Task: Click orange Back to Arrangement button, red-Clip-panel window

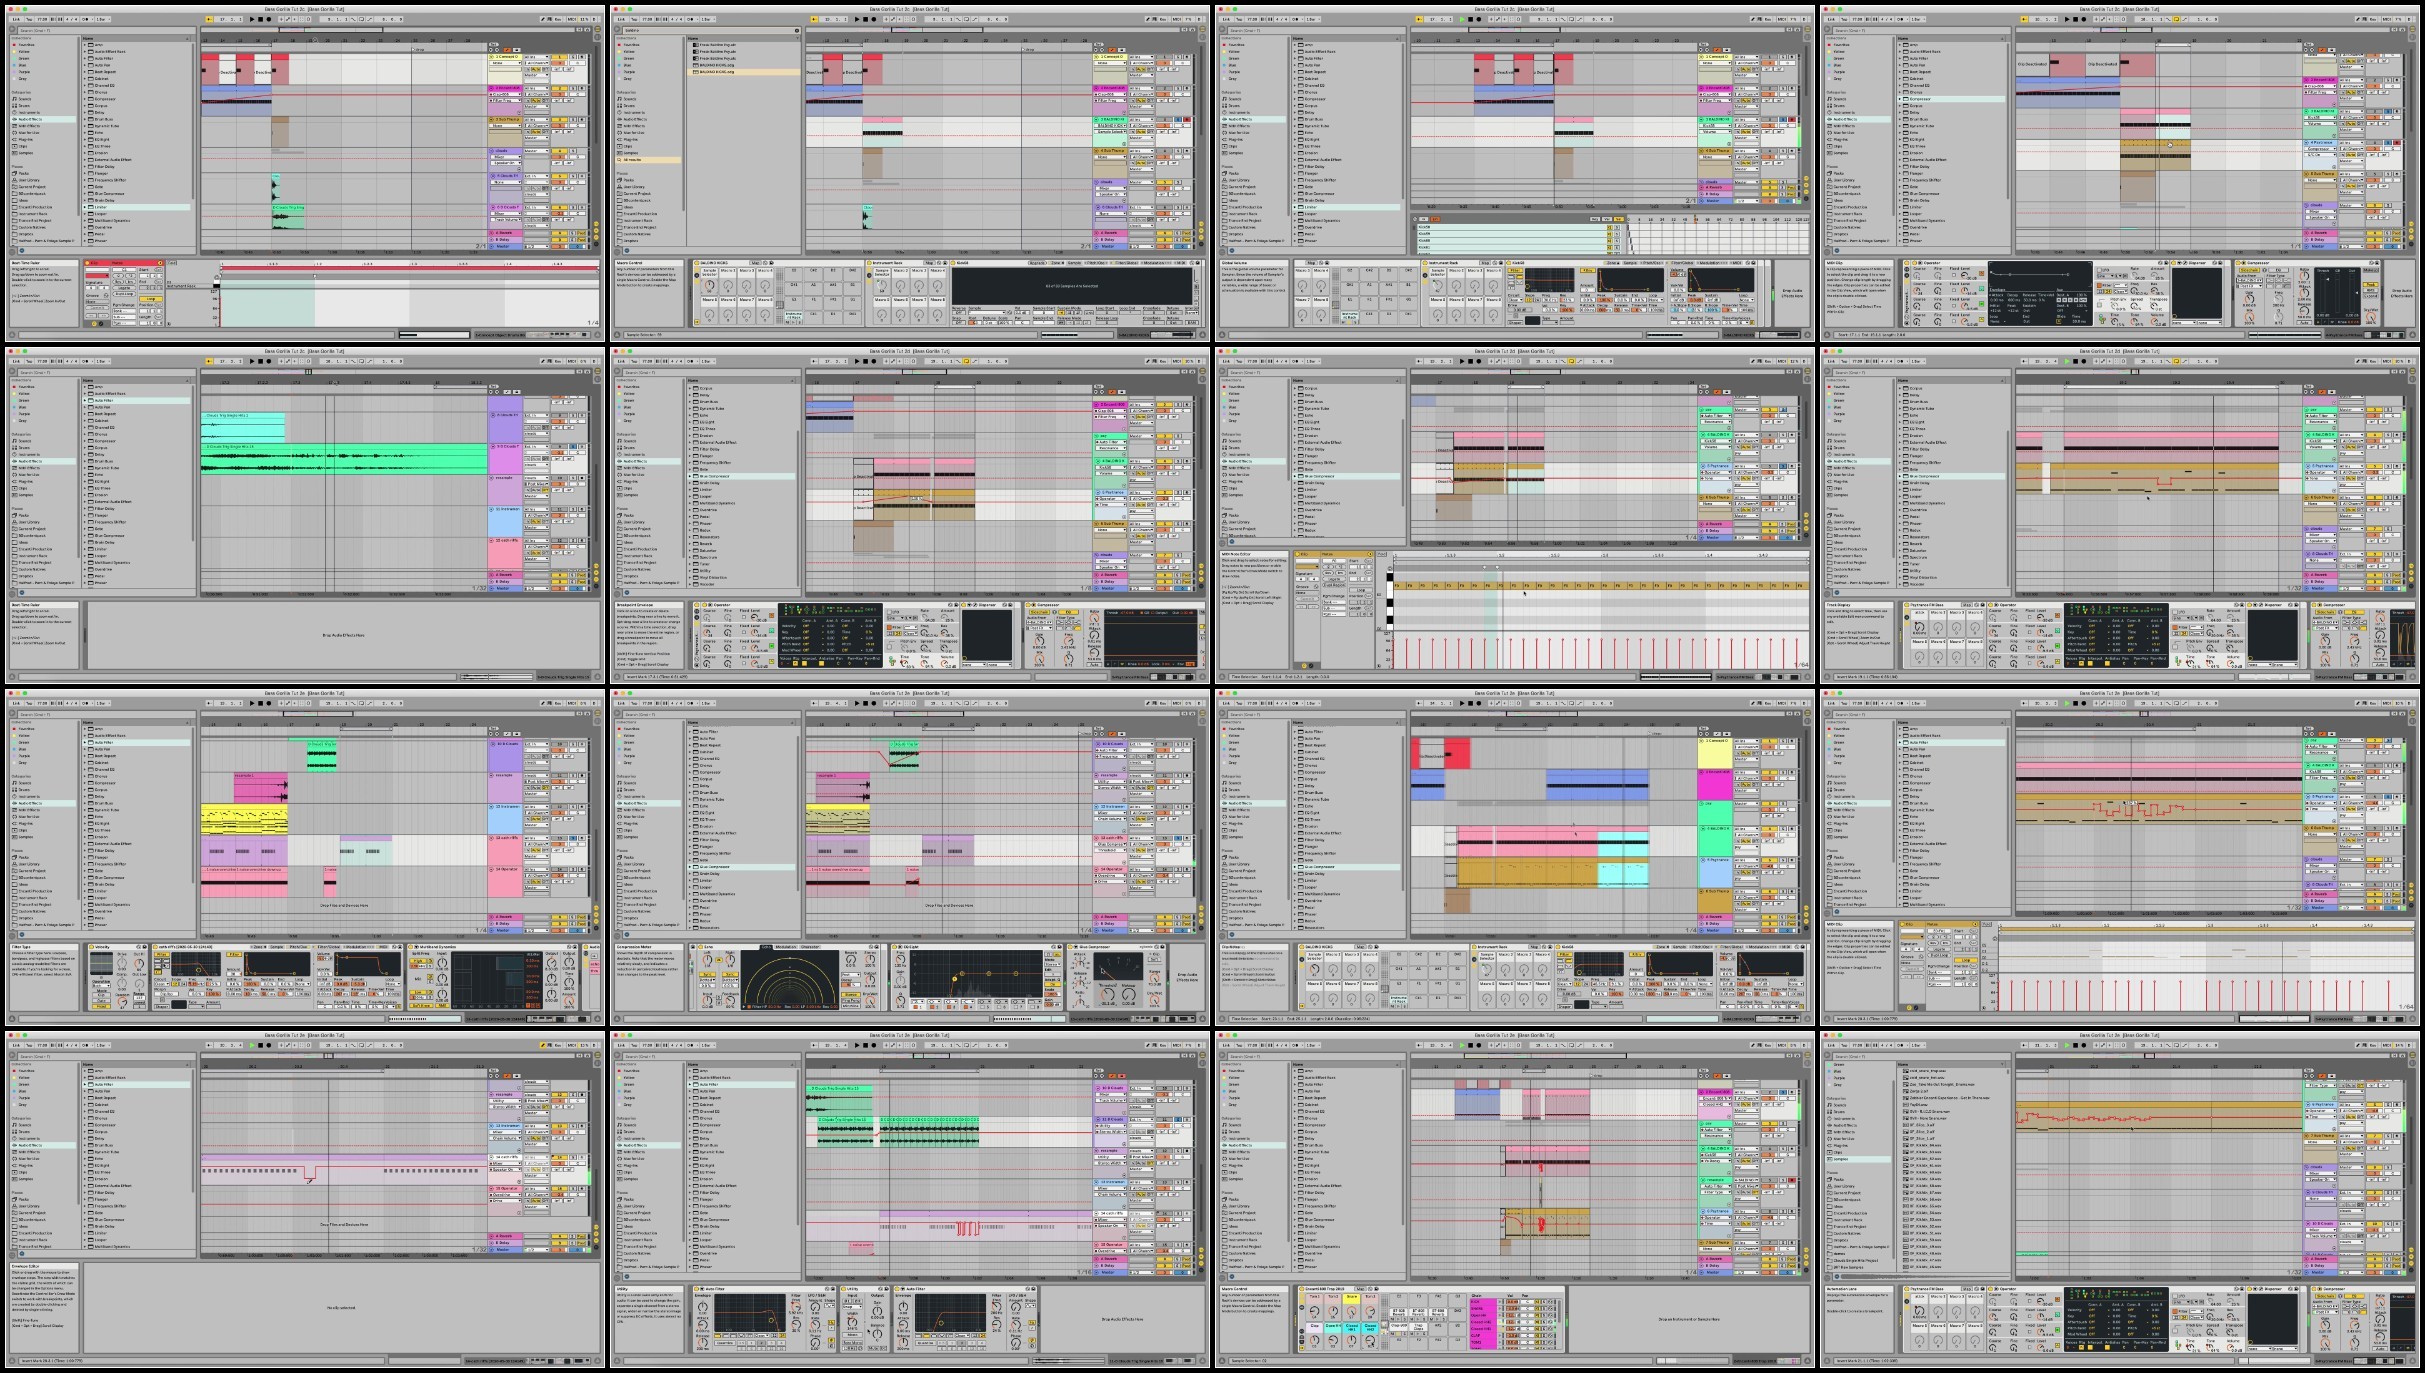Action: click(507, 50)
